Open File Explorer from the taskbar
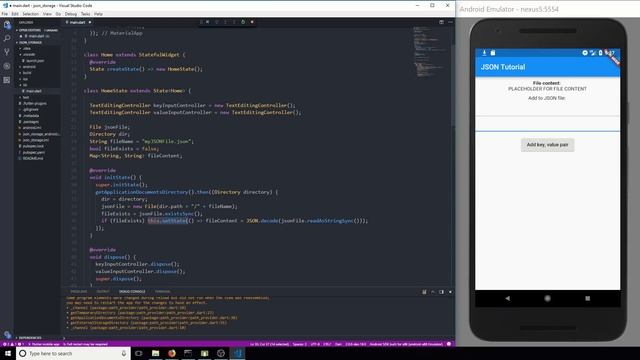This screenshot has width=640, height=360. coord(156,353)
